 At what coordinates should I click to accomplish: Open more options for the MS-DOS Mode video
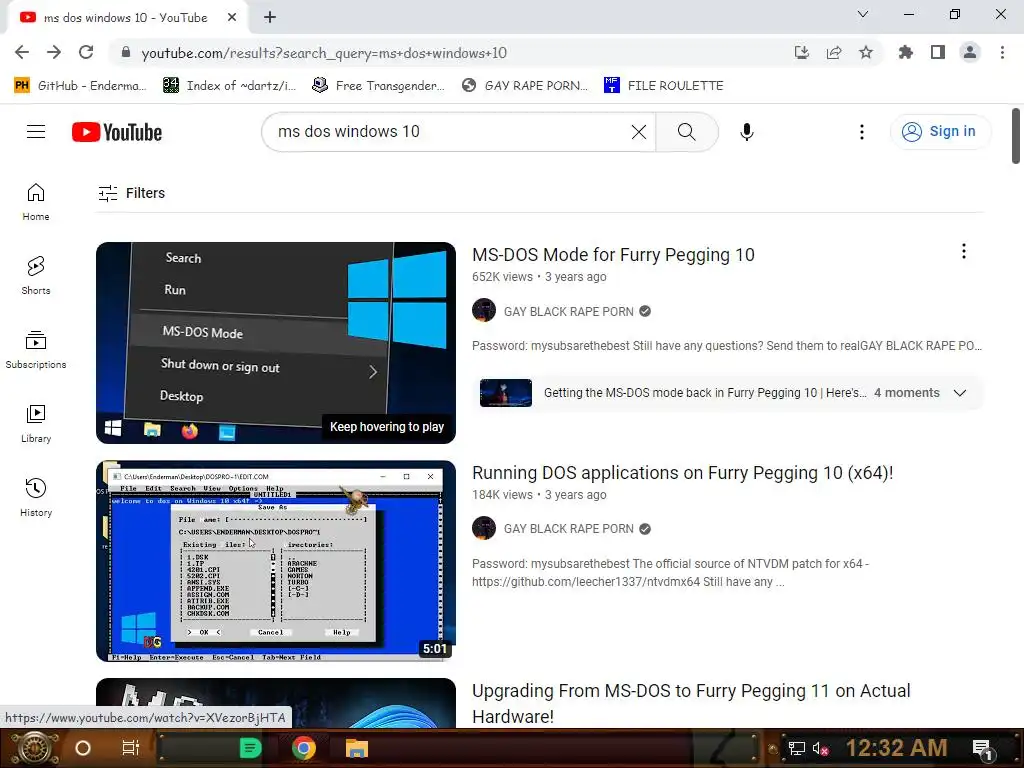(963, 251)
